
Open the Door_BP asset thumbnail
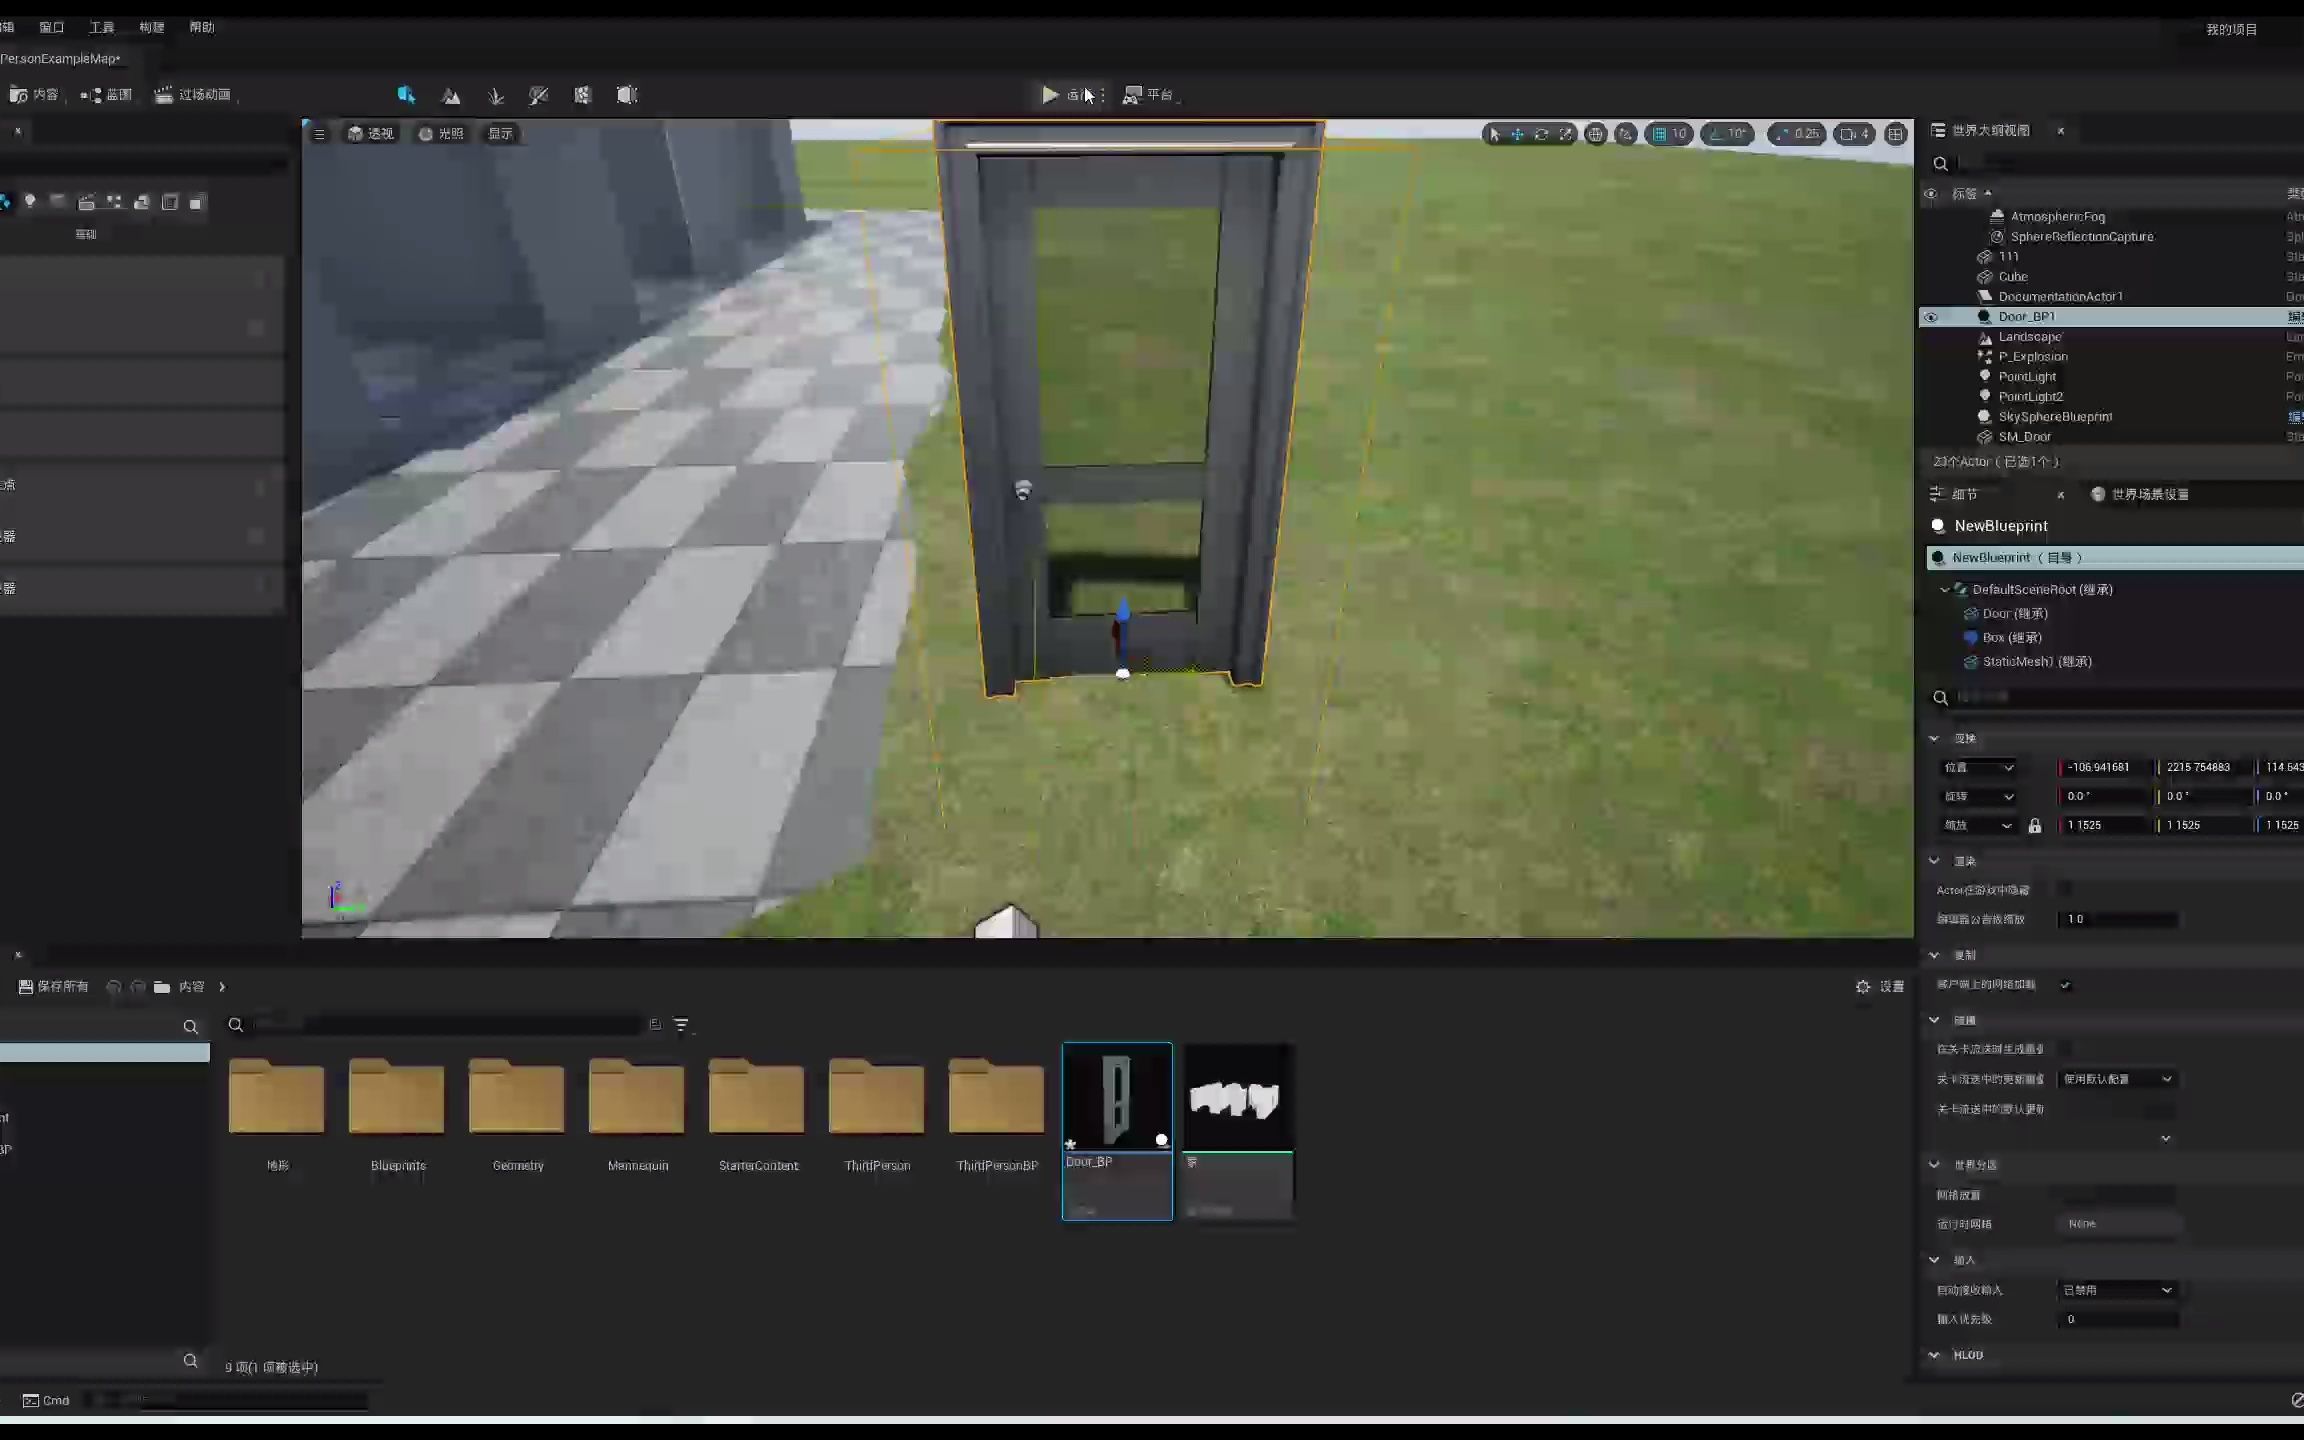1117,1097
